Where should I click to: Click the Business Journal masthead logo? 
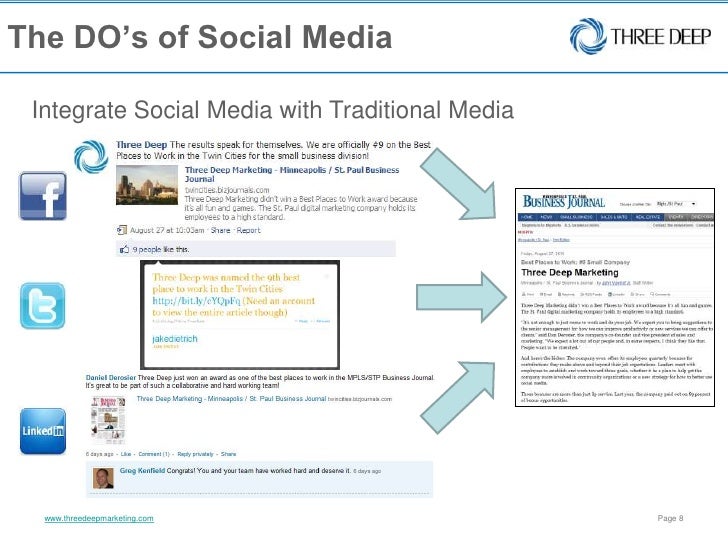564,201
